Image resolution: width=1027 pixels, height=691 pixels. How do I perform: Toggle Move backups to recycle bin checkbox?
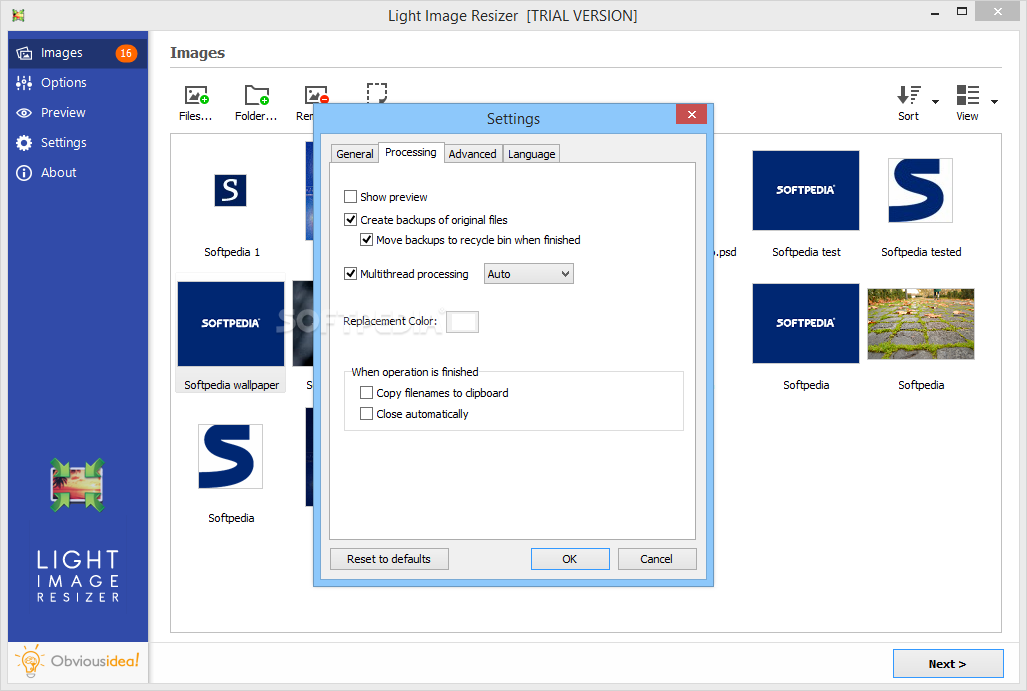pos(367,240)
